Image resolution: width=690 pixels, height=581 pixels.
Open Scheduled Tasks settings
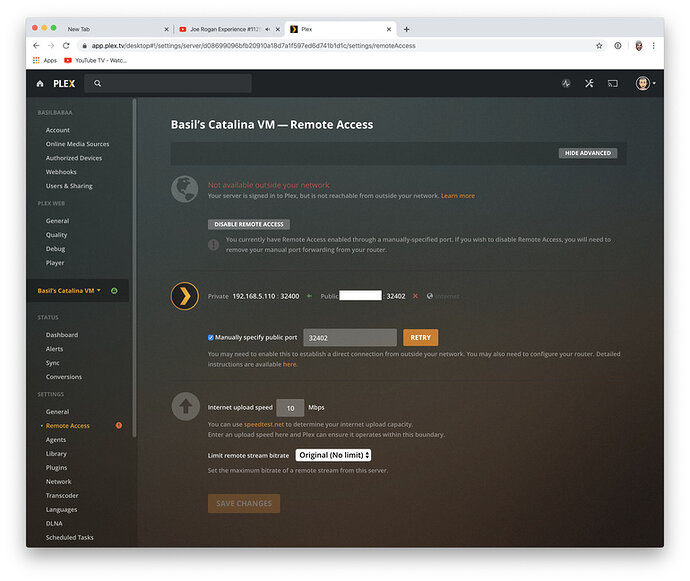pos(70,537)
